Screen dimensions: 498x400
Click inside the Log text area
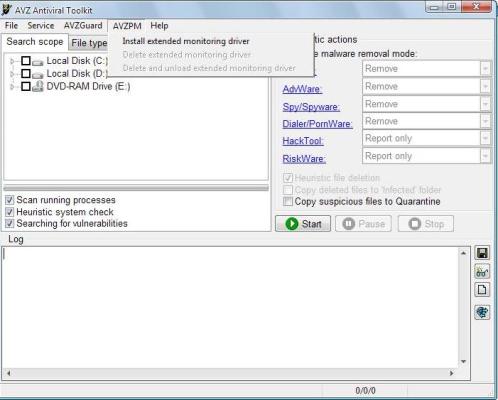click(x=231, y=307)
